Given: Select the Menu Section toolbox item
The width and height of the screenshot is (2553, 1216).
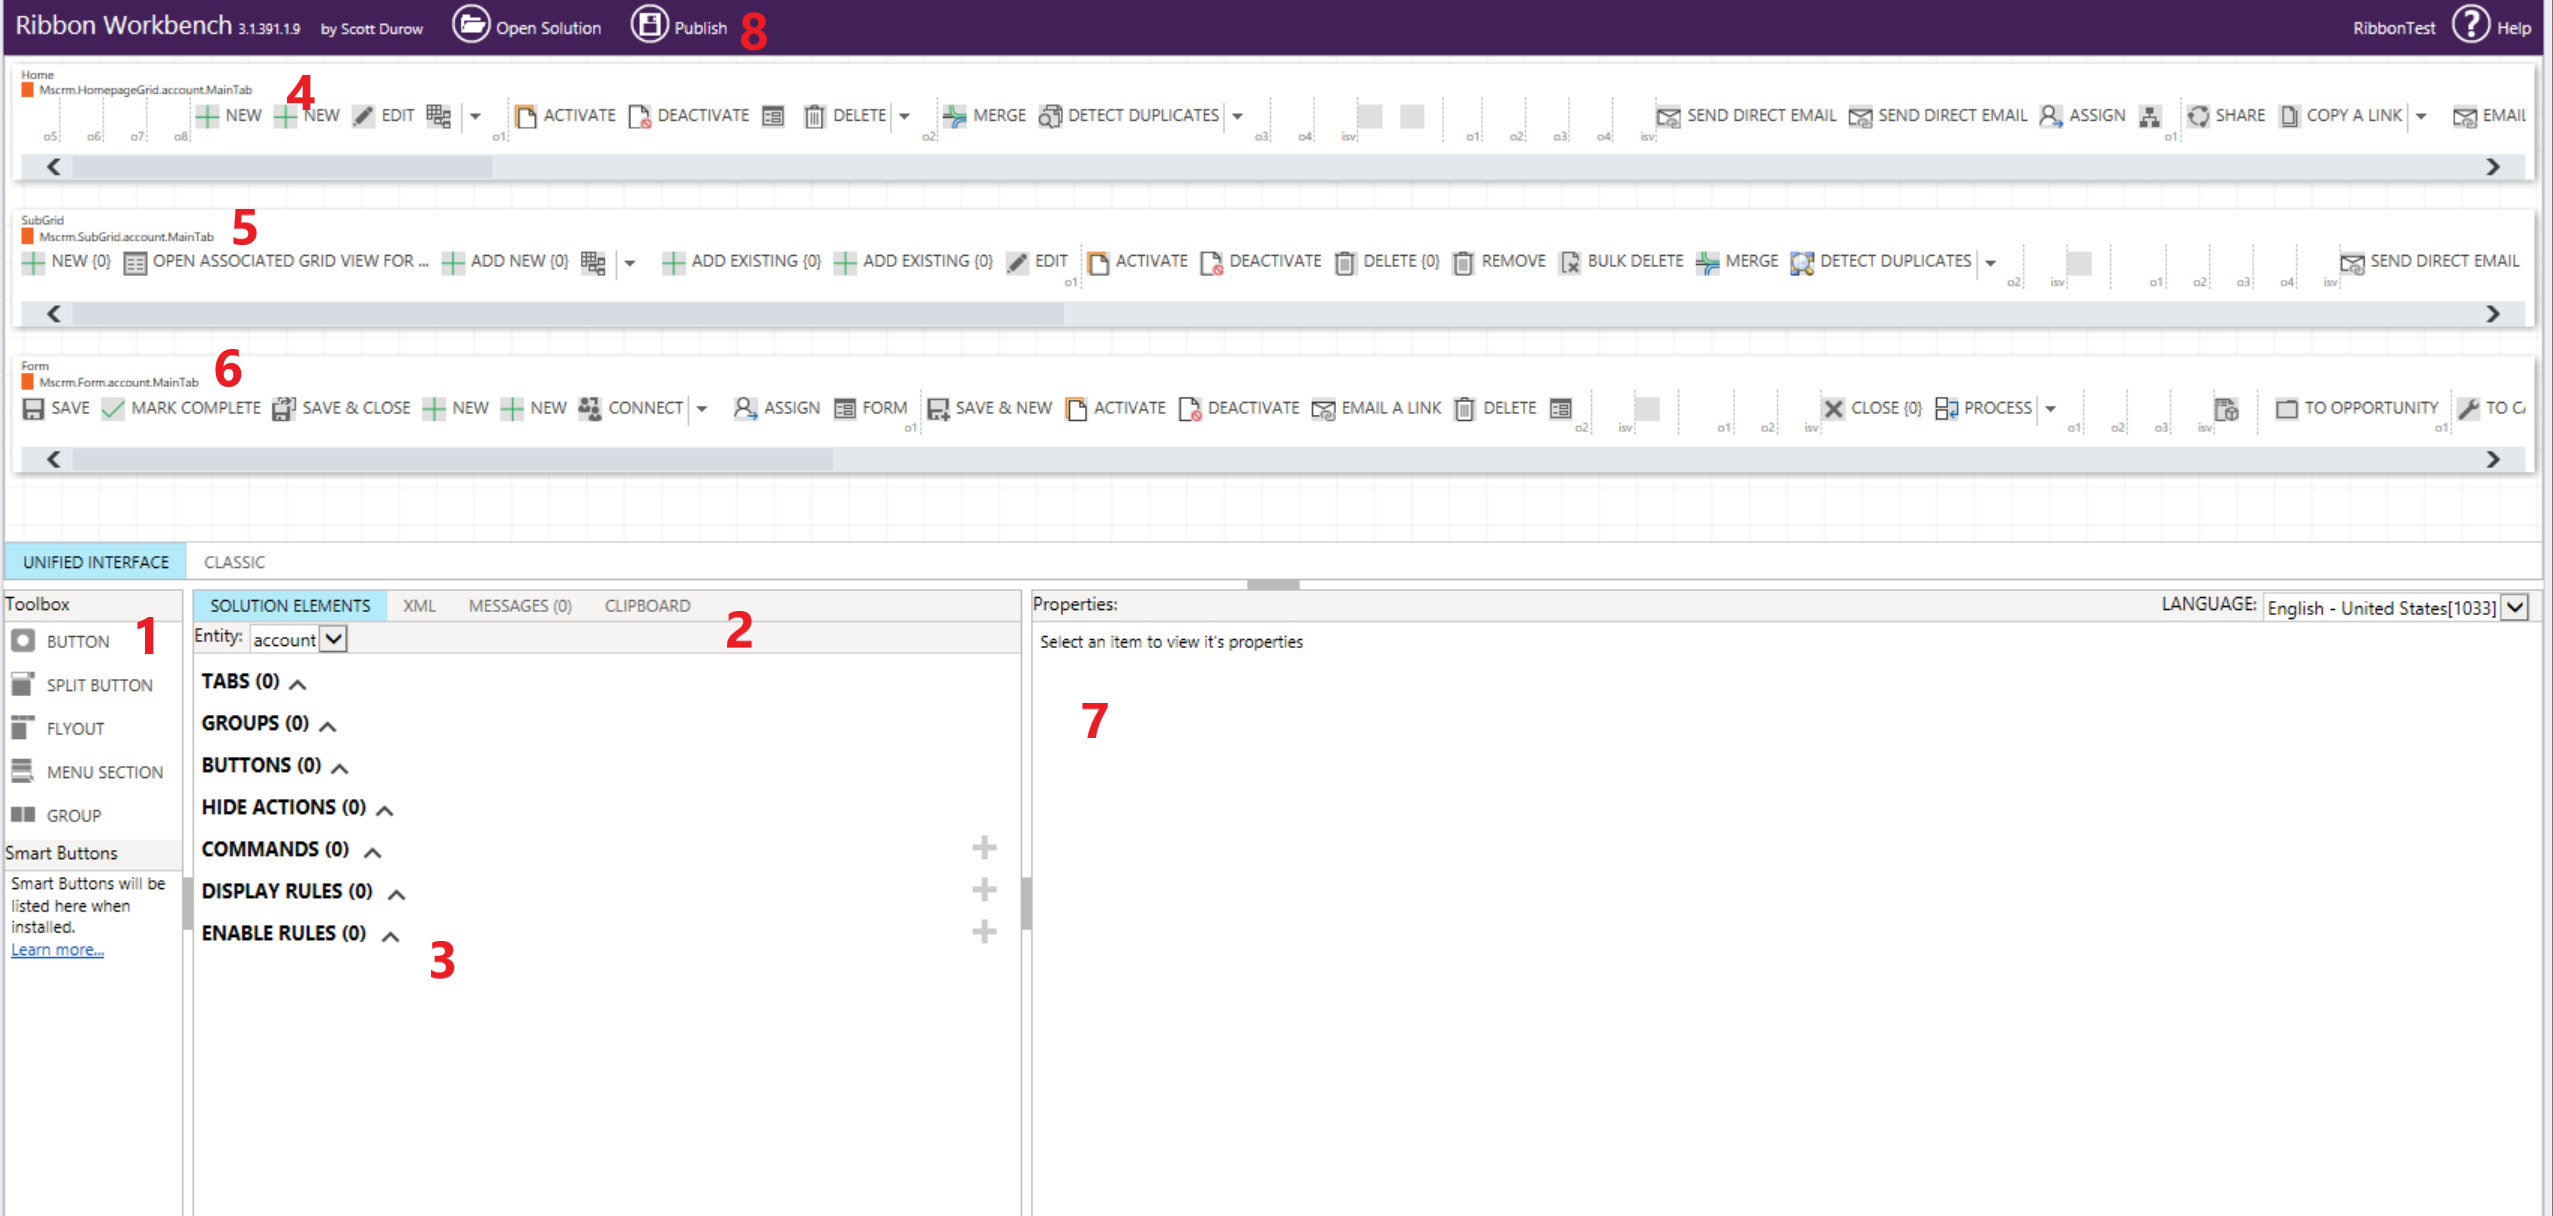Looking at the screenshot, I should [87, 772].
